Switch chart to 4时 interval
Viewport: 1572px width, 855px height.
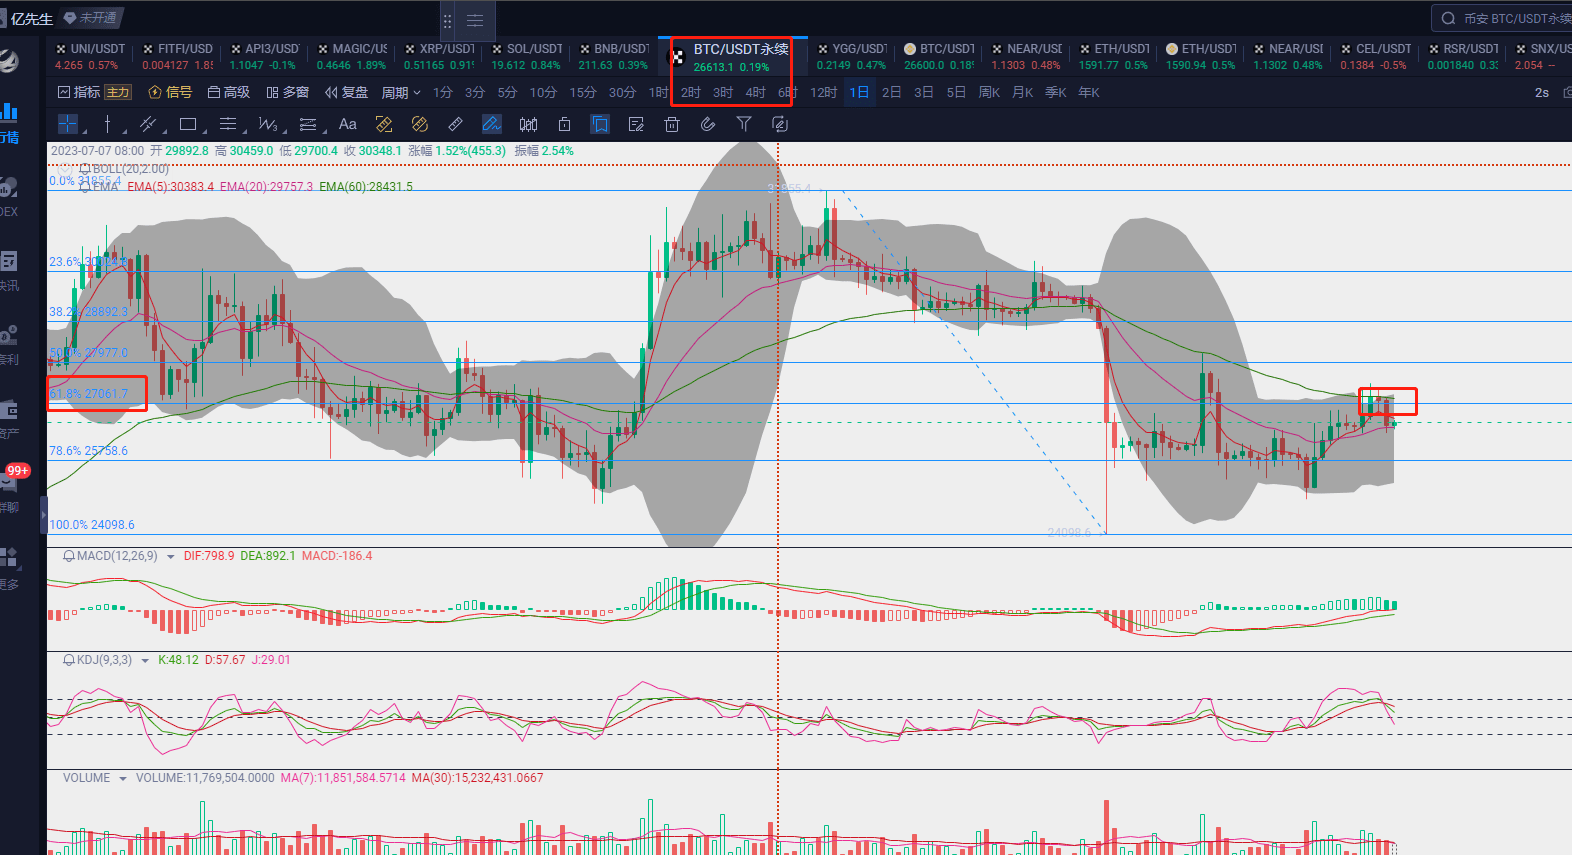click(756, 92)
